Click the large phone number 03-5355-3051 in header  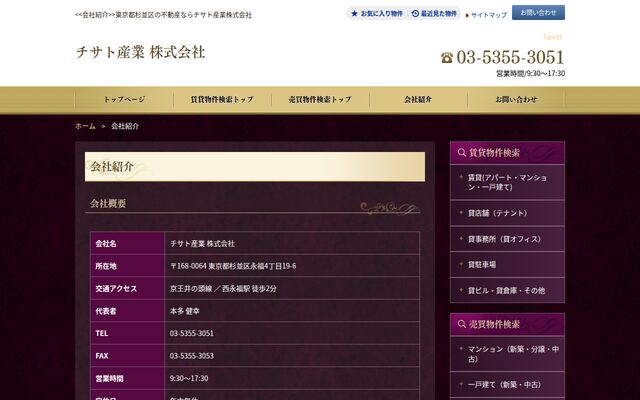[x=510, y=57]
